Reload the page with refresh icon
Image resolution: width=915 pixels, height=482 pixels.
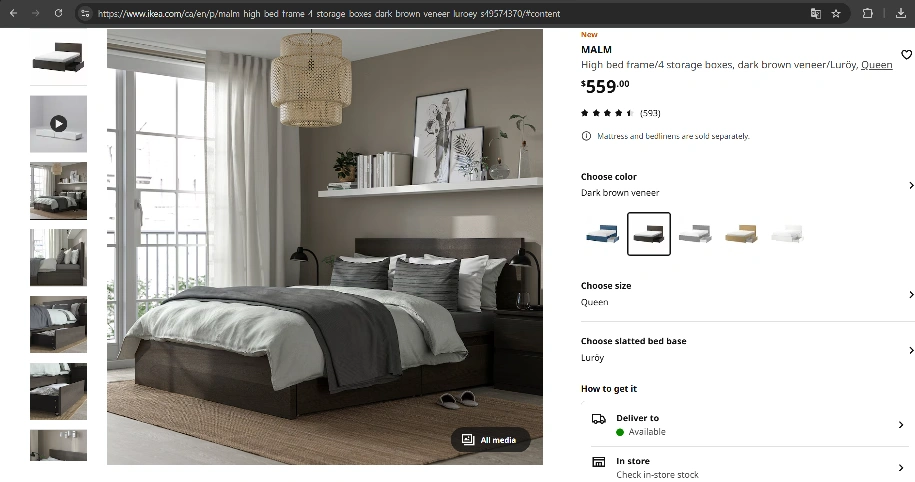click(x=58, y=13)
